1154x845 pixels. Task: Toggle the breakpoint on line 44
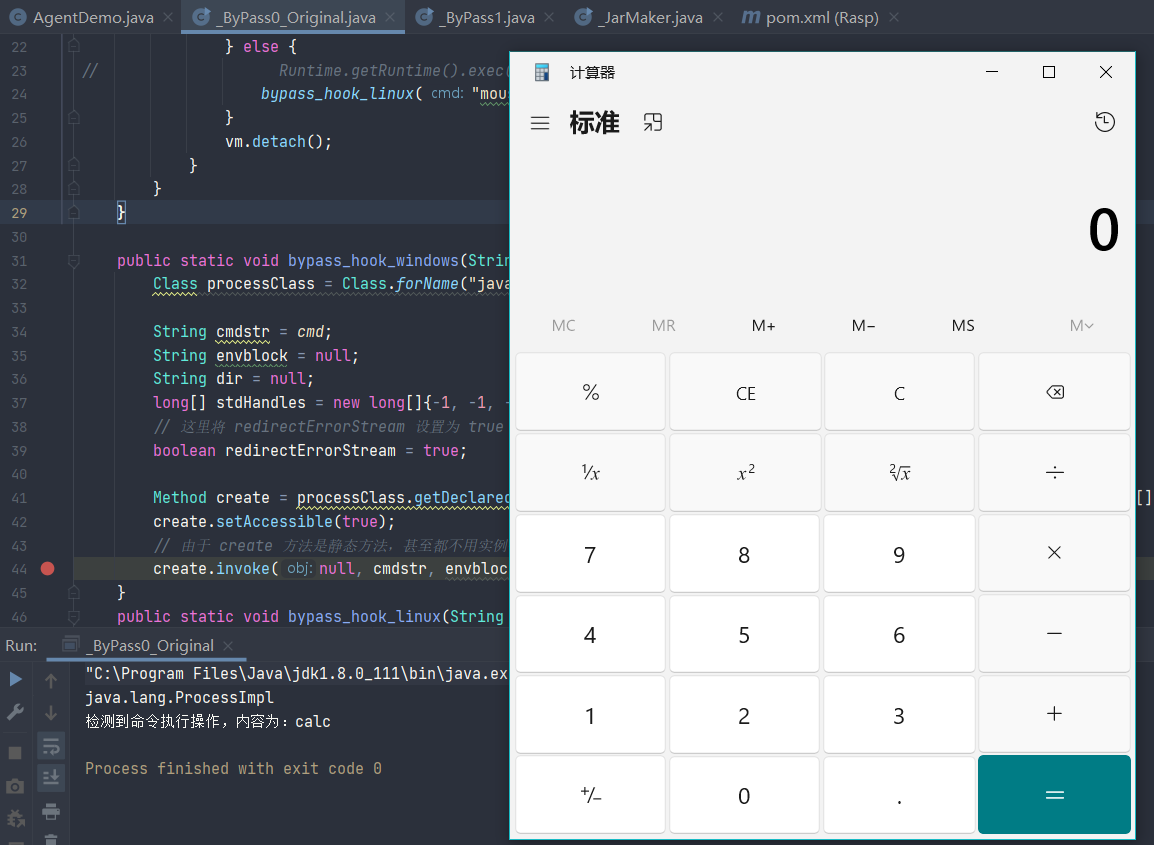[x=47, y=569]
